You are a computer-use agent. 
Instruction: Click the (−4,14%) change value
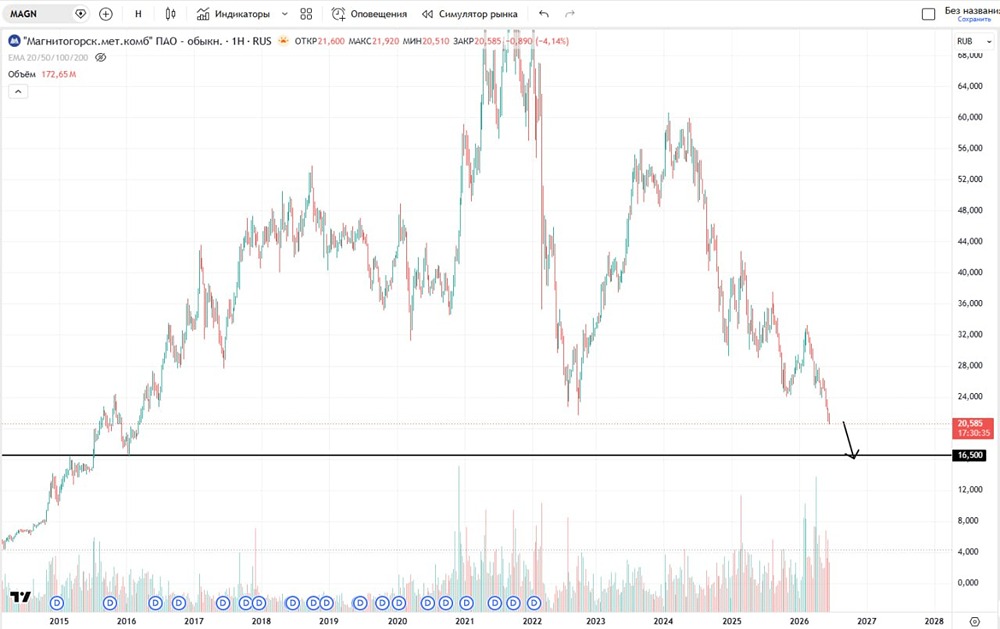[552, 41]
